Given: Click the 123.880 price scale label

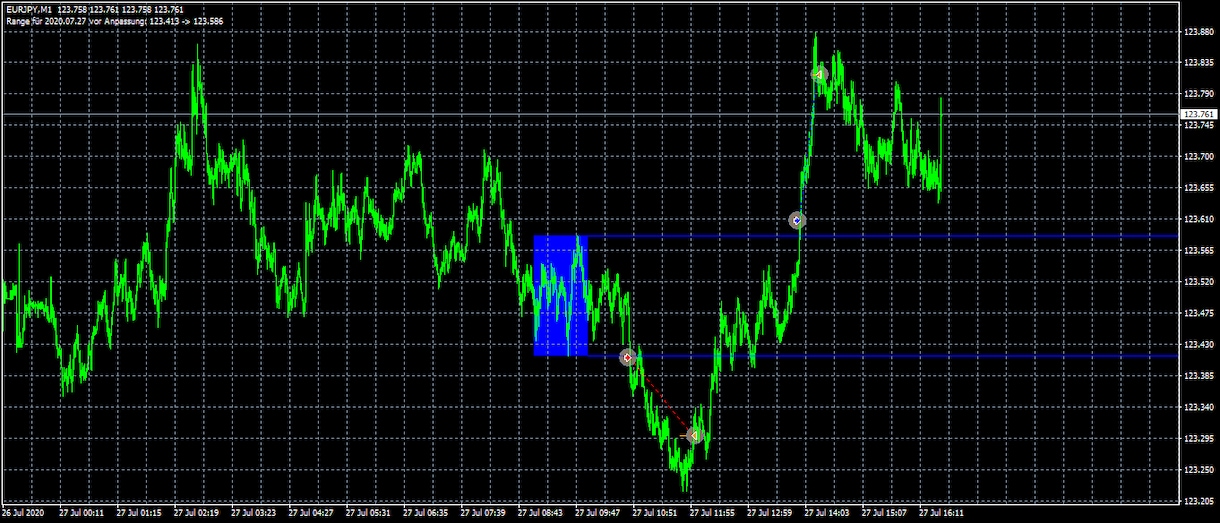Looking at the screenshot, I should pos(1199,31).
